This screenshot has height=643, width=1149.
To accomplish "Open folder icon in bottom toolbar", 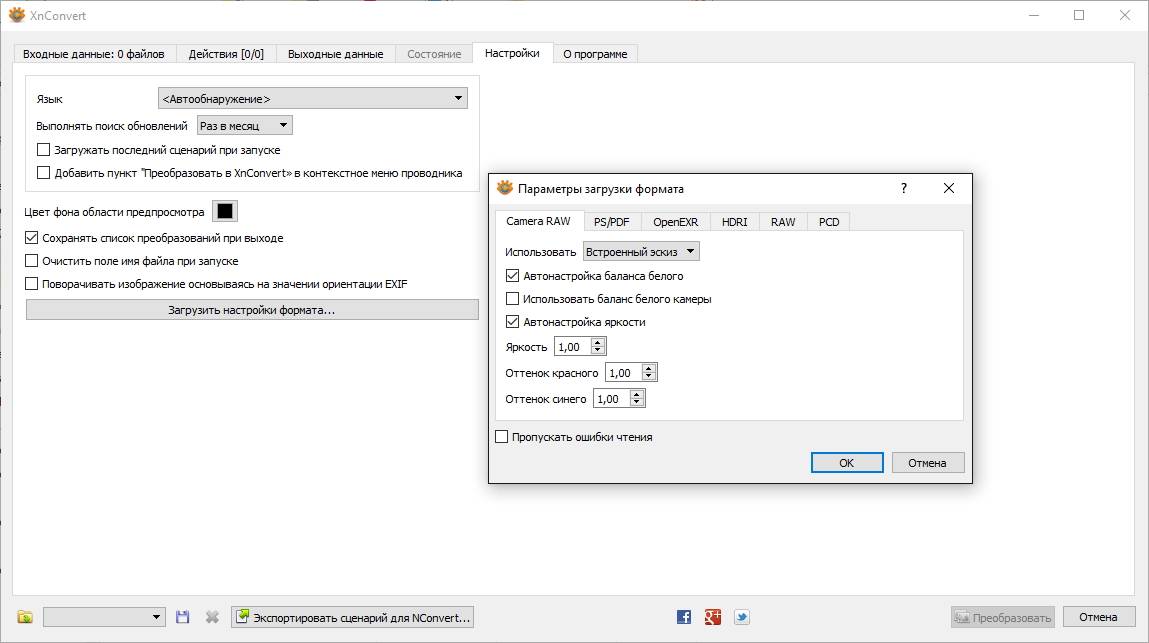I will [x=25, y=617].
